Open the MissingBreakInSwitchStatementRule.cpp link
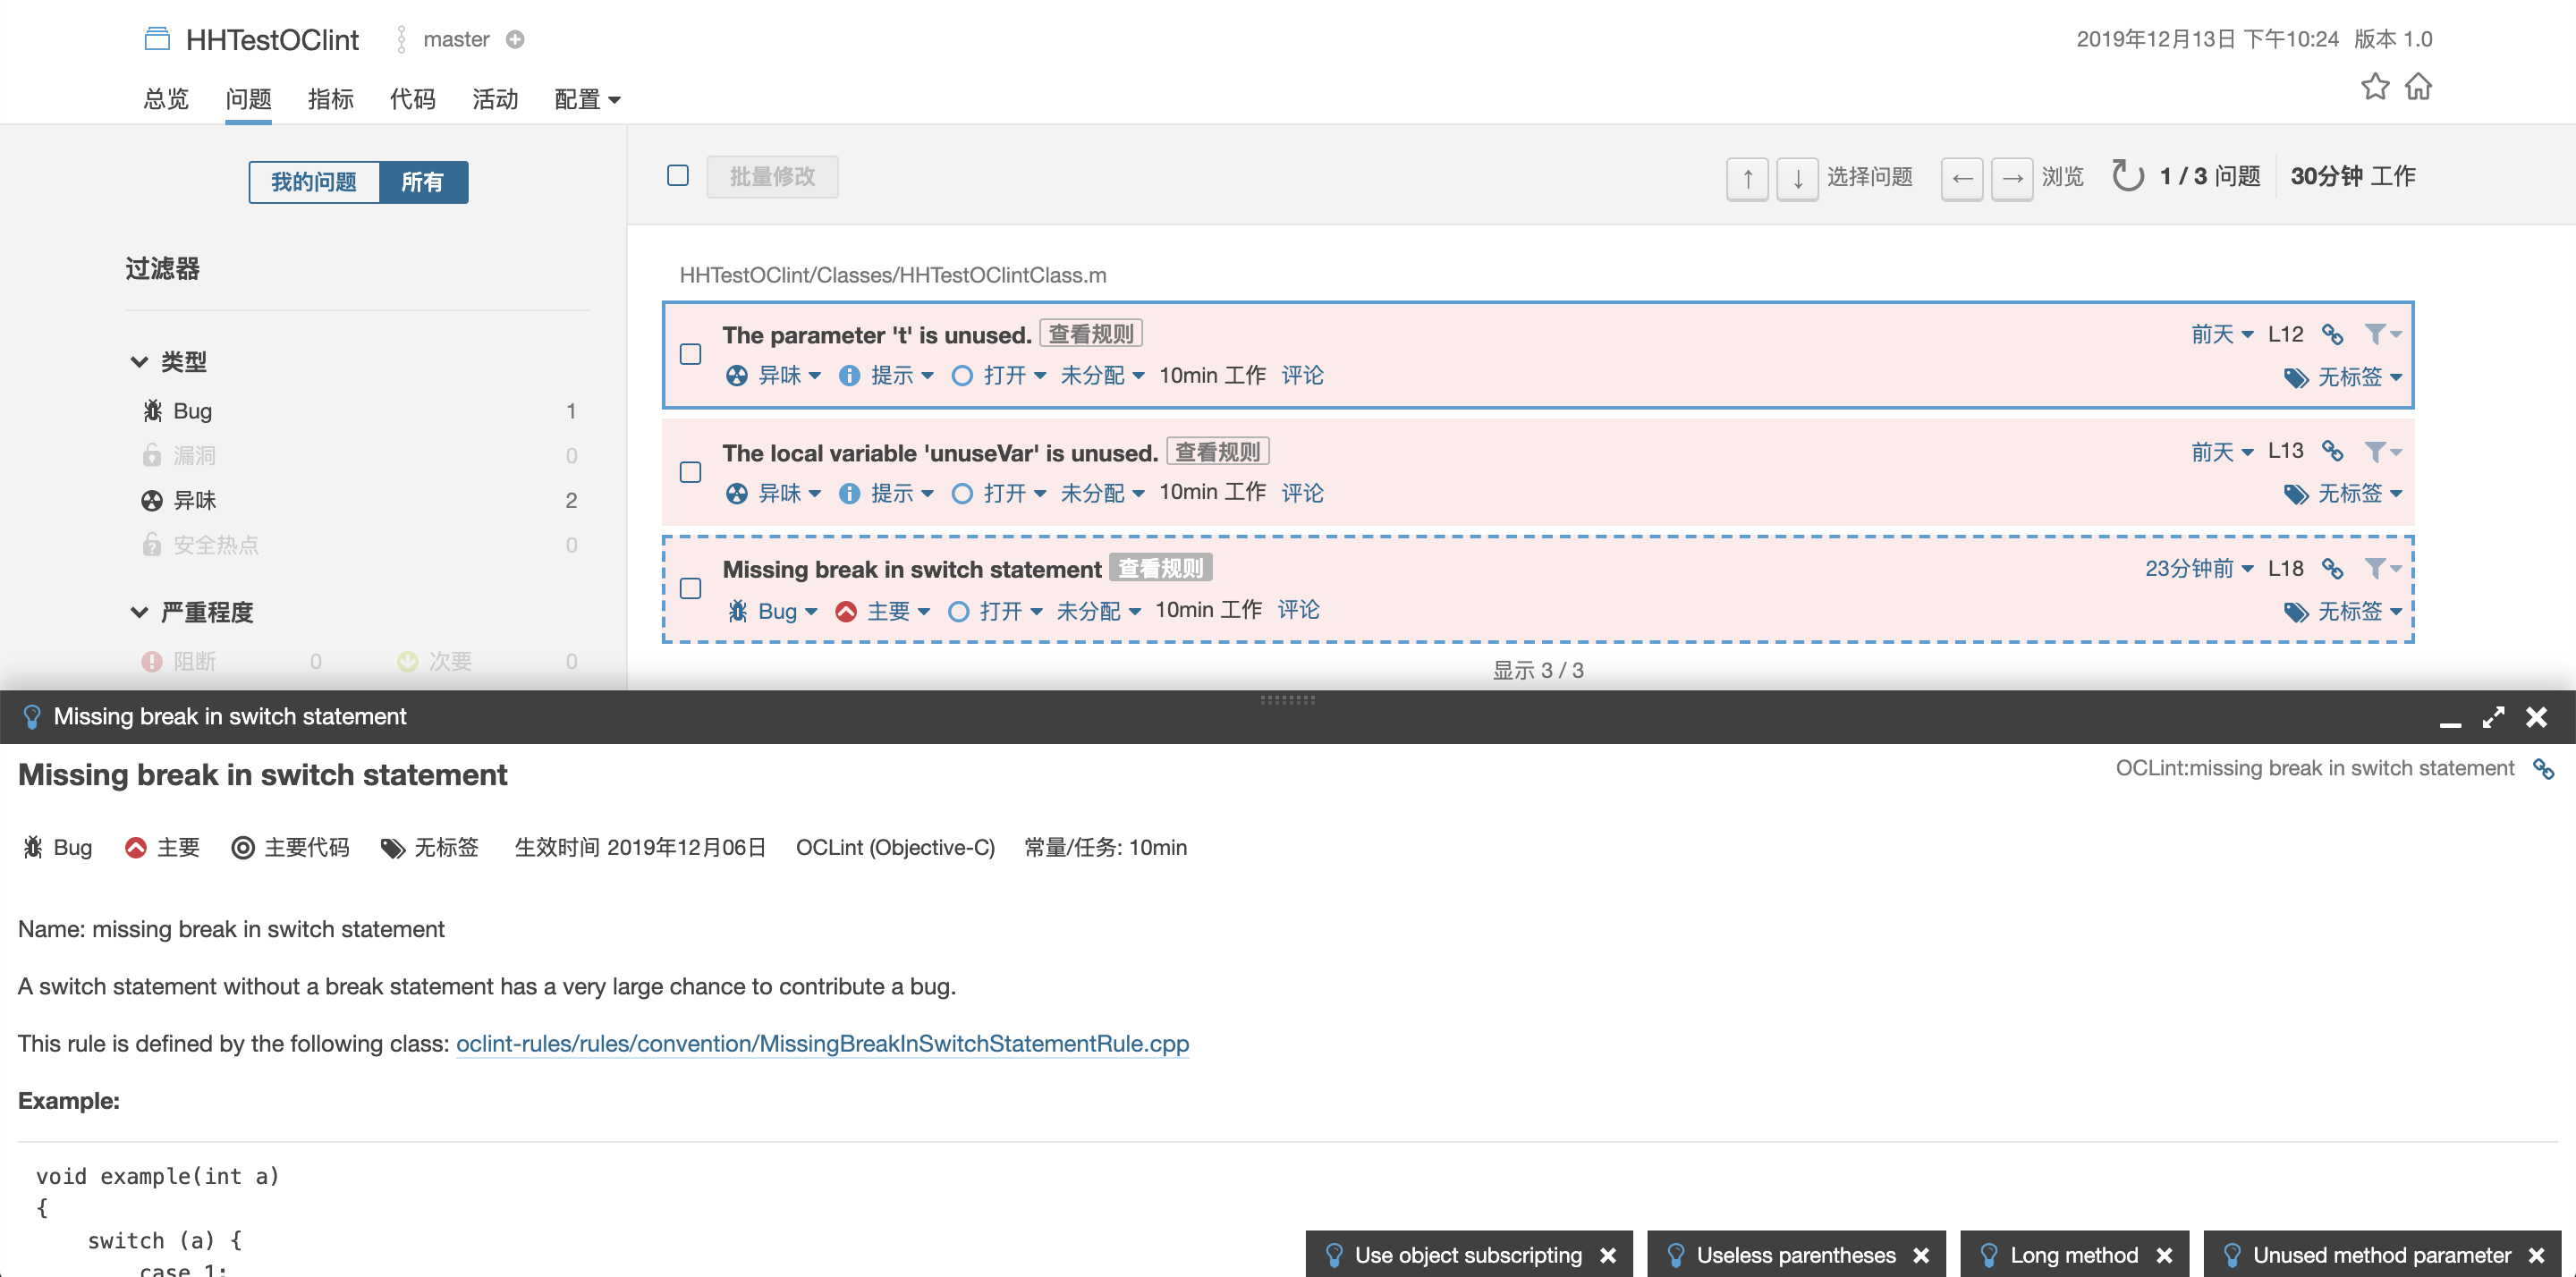Image resolution: width=2576 pixels, height=1277 pixels. coord(822,1043)
